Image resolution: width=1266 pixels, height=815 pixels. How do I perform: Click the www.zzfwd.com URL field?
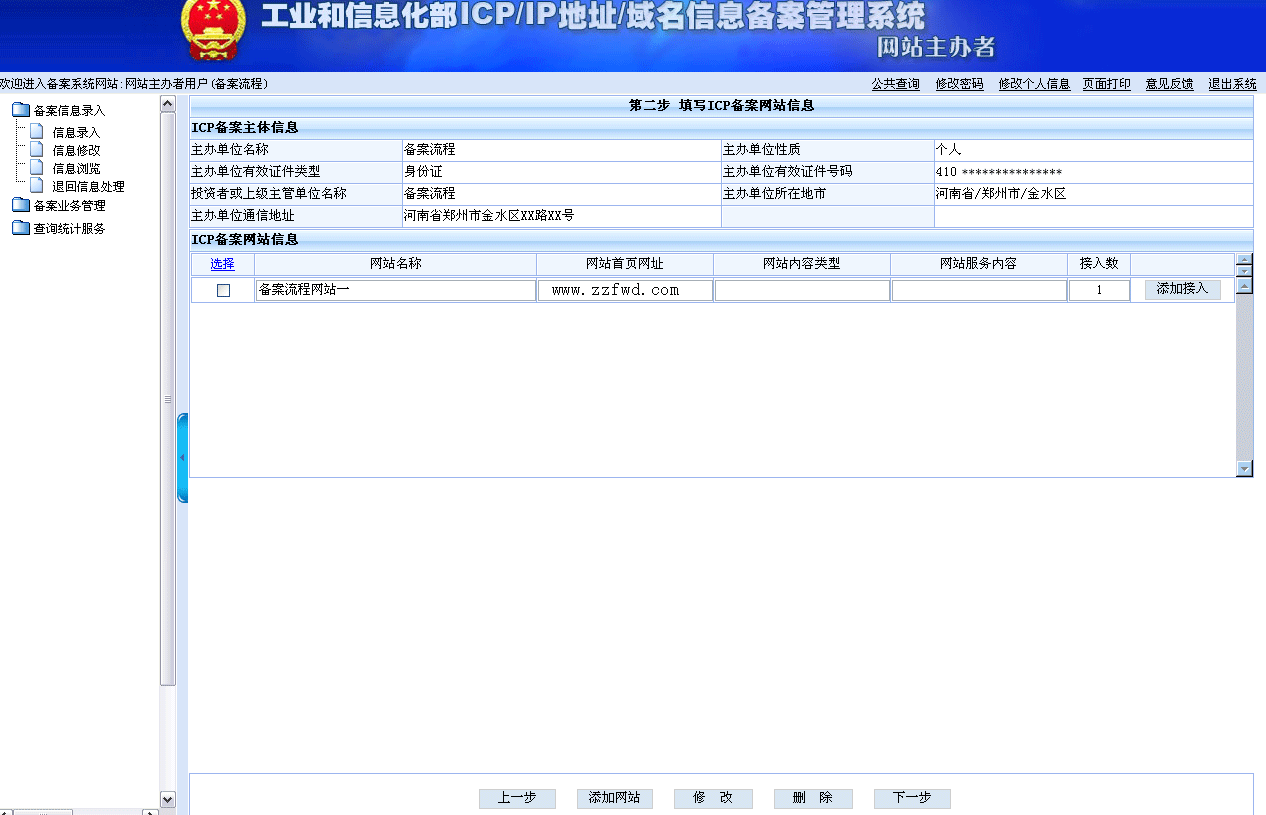click(624, 289)
